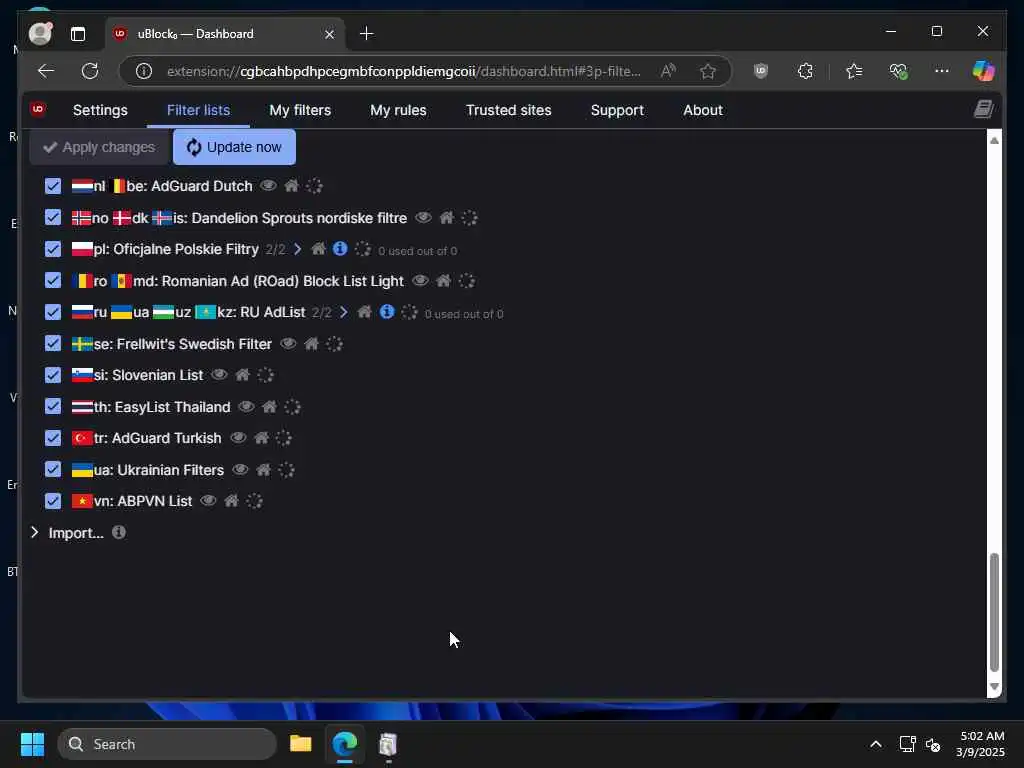Click Apply changes button
Screen dimensions: 1024x768
(x=99, y=147)
